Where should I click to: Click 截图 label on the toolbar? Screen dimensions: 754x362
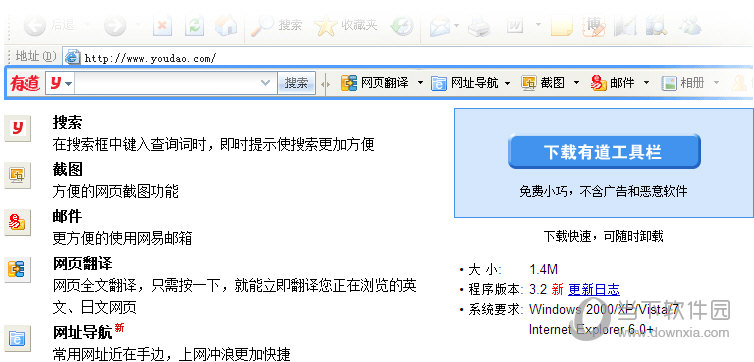tap(553, 83)
